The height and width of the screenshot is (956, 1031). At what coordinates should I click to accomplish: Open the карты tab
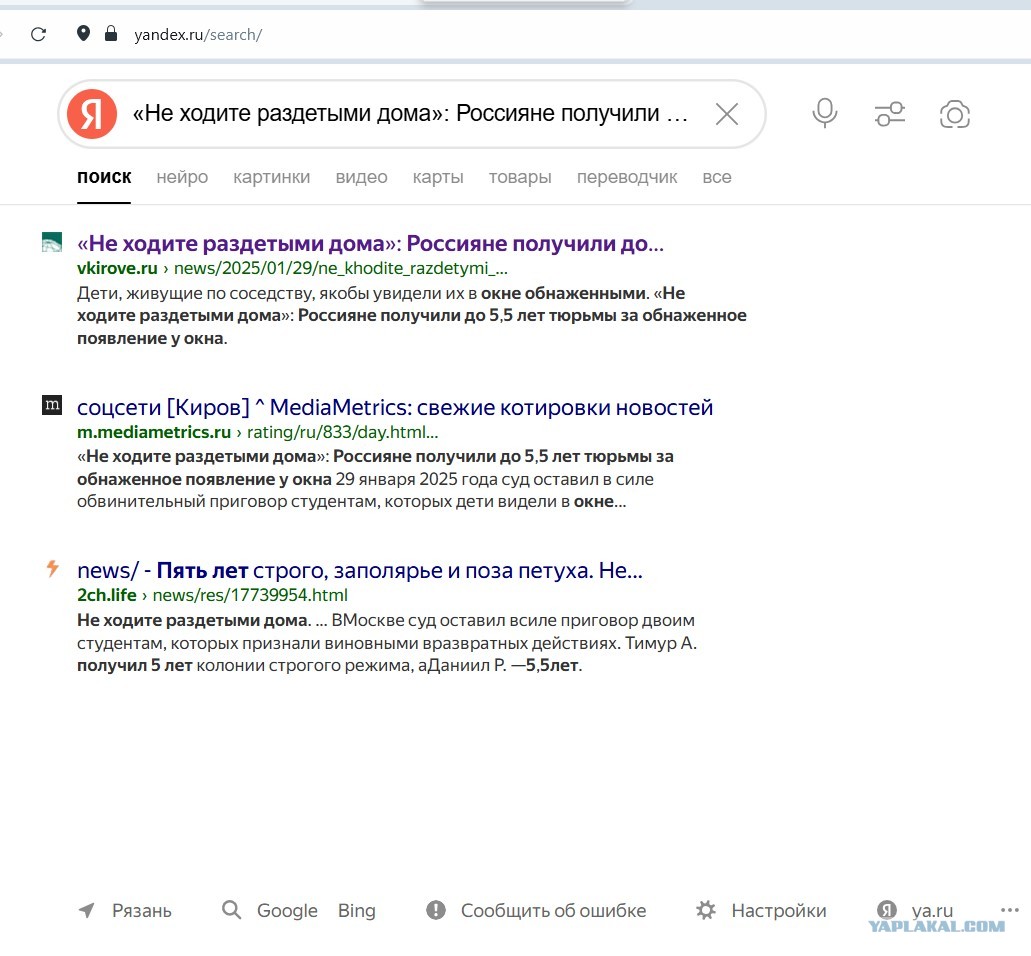[x=438, y=177]
